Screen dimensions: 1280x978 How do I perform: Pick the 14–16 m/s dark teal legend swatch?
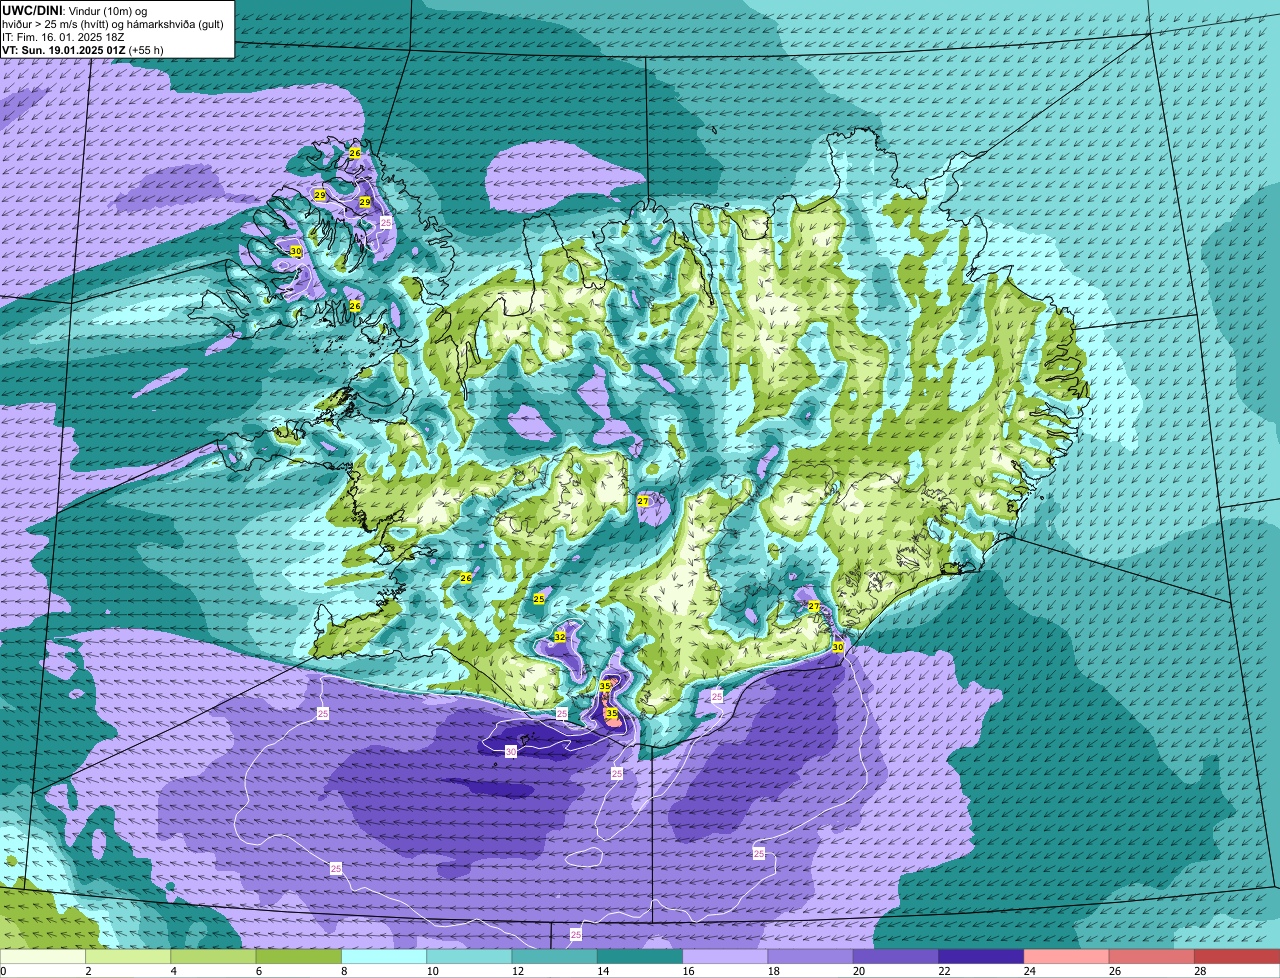pyautogui.click(x=640, y=956)
